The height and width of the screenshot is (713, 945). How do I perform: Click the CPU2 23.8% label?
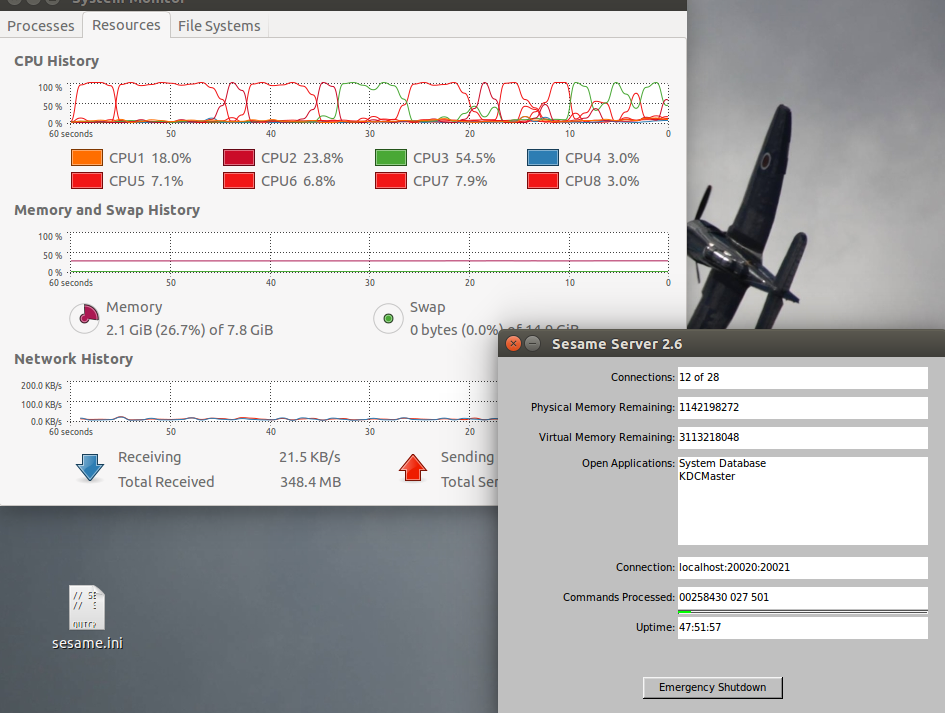(x=302, y=158)
